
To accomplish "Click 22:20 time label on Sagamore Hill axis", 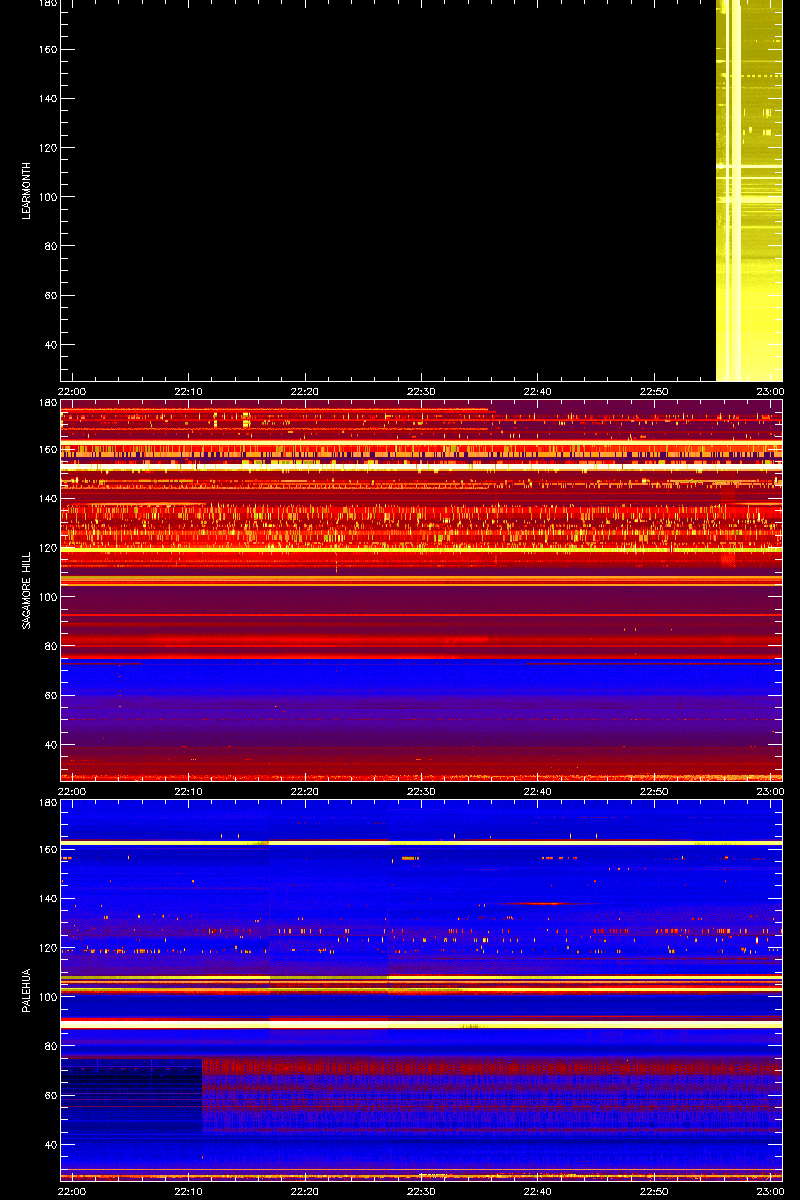I will pos(305,791).
